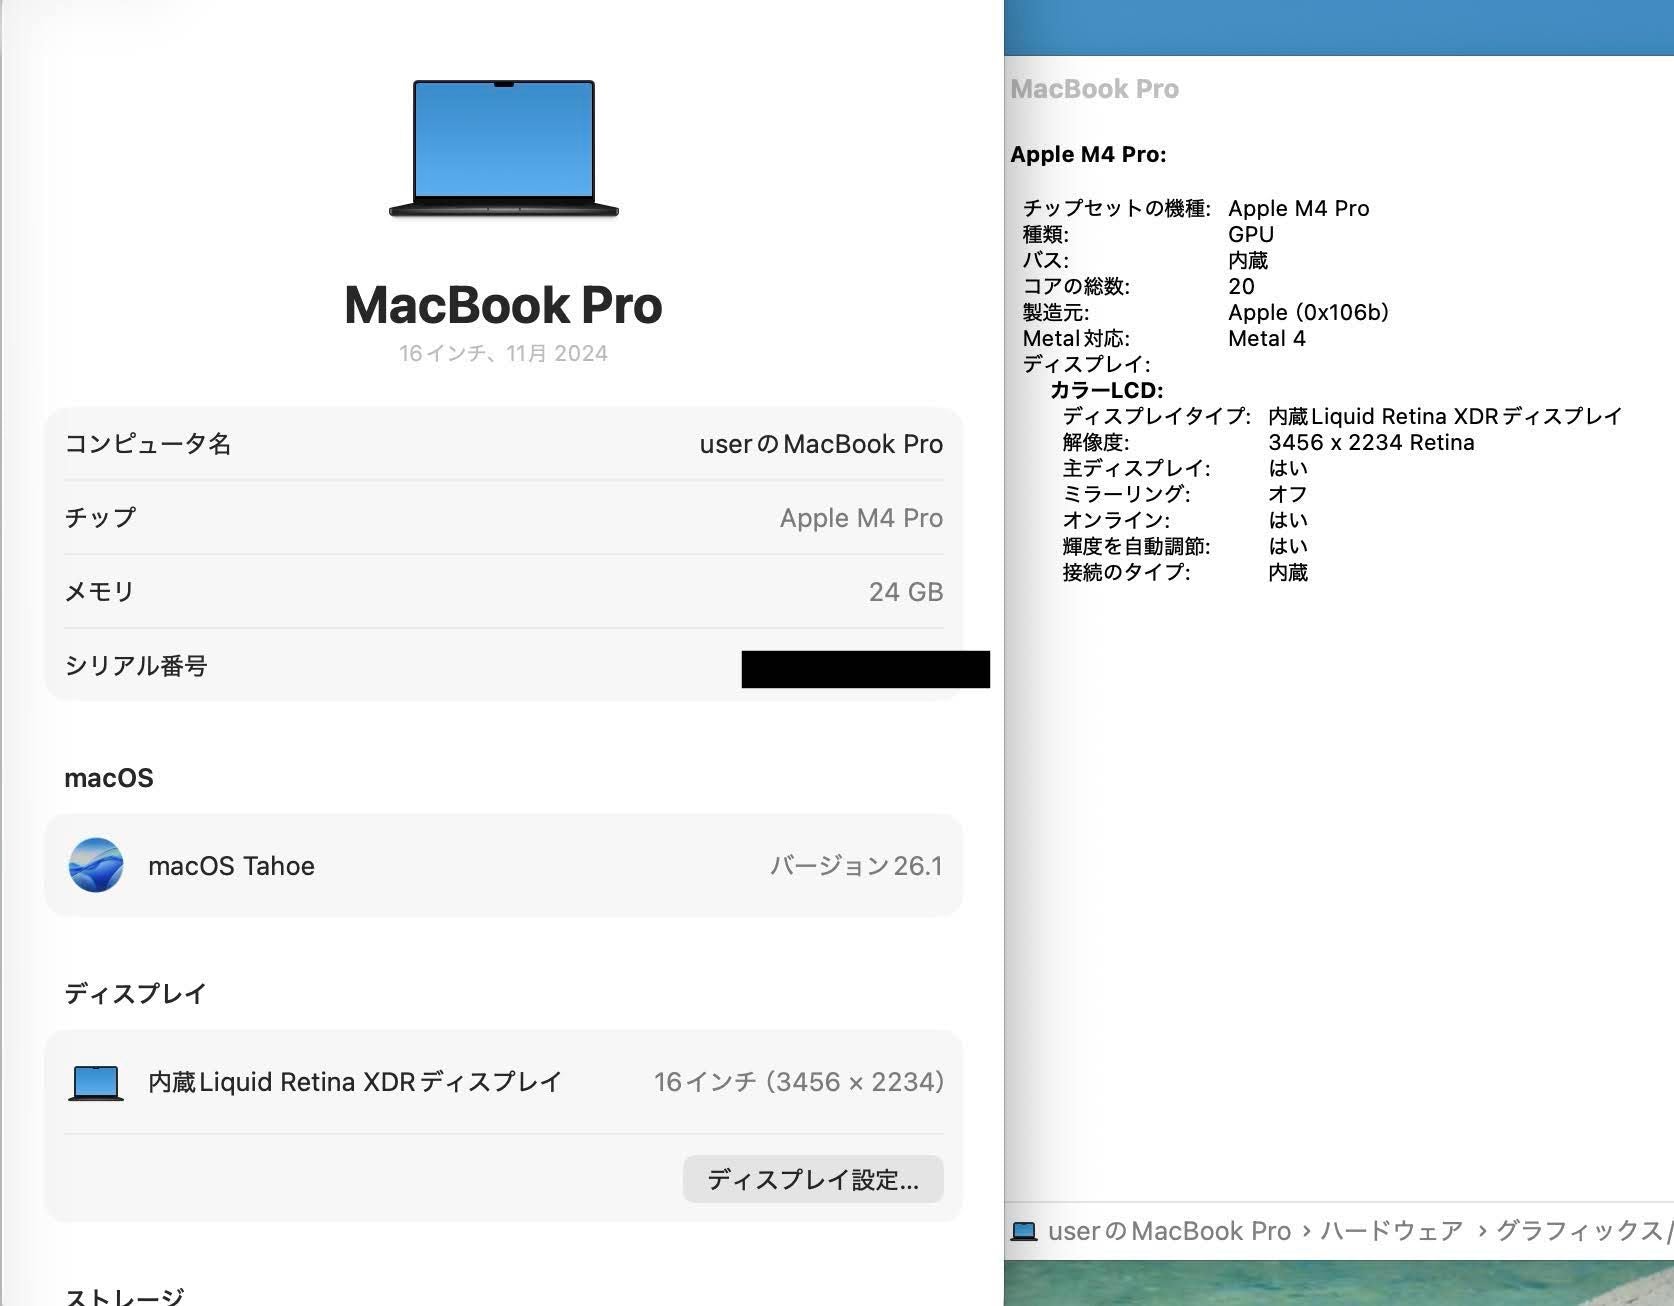This screenshot has width=1674, height=1306.
Task: Open ディスプレイ設定... button
Action: pos(813,1180)
